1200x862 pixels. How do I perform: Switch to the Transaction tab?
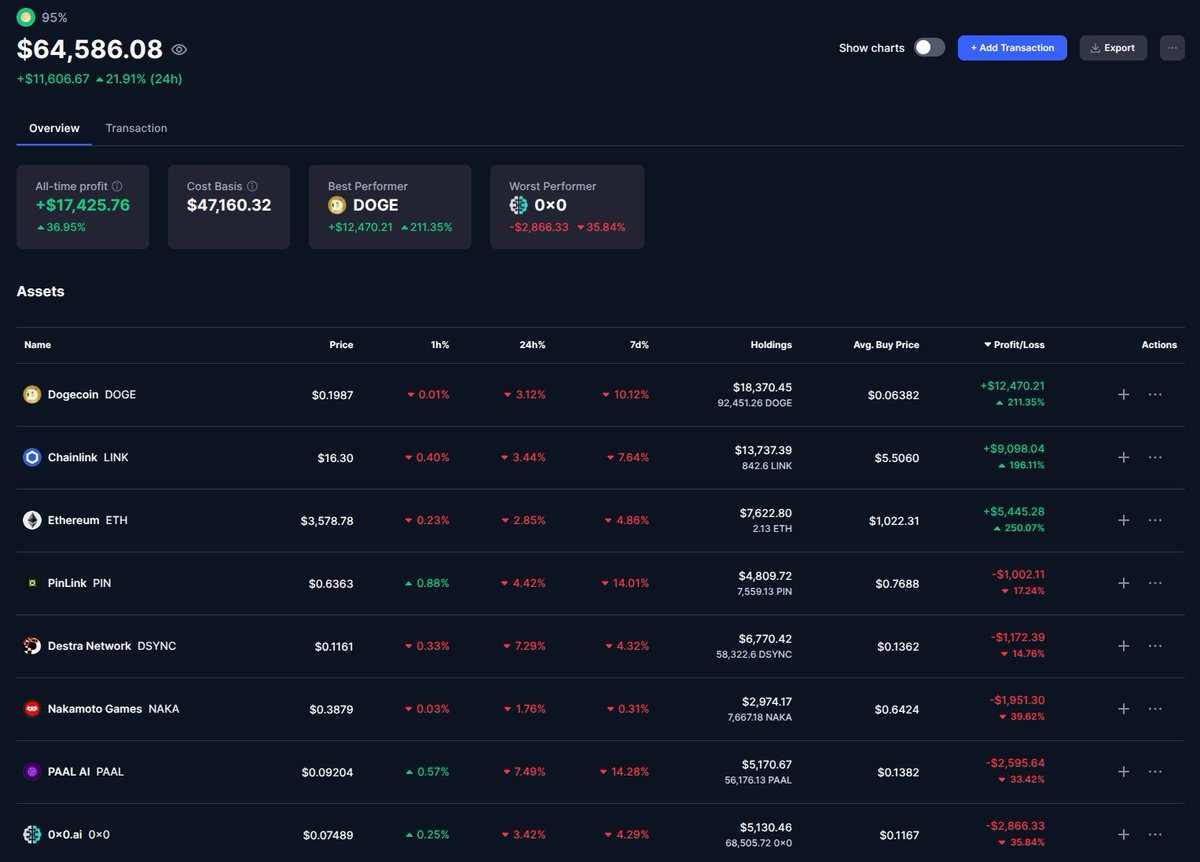(136, 128)
